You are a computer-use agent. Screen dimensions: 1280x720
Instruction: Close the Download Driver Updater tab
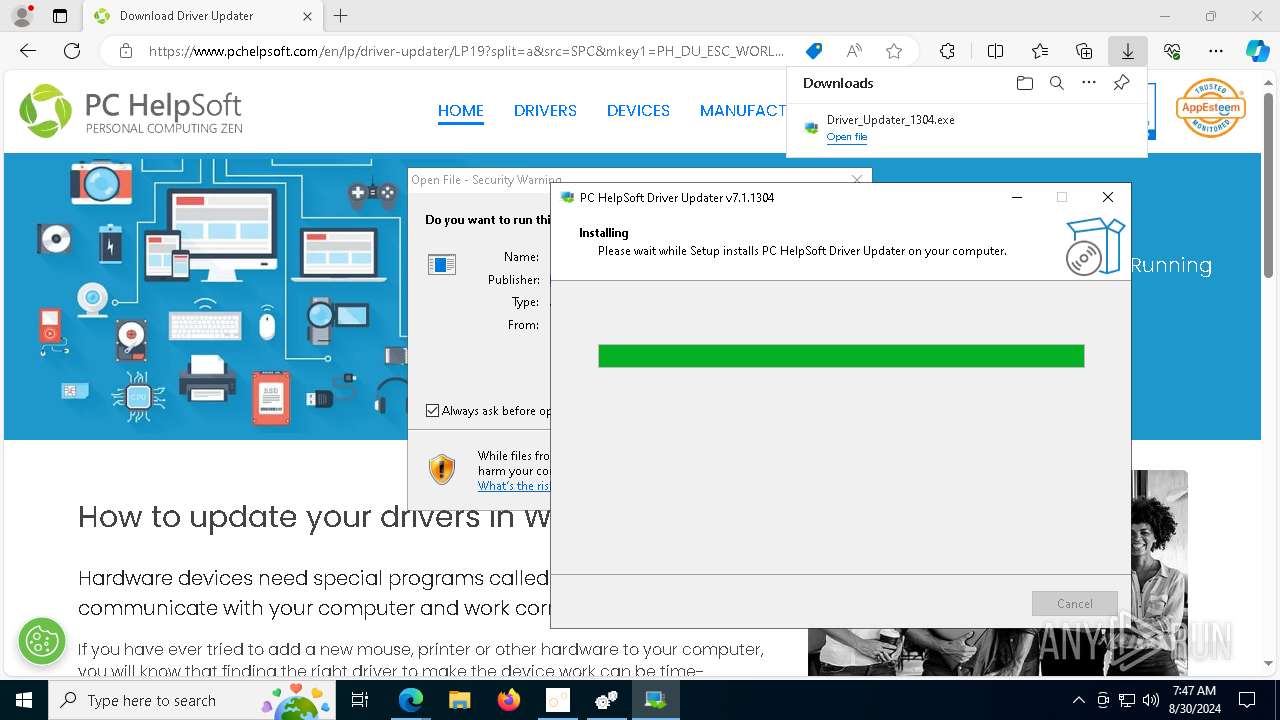pyautogui.click(x=307, y=16)
